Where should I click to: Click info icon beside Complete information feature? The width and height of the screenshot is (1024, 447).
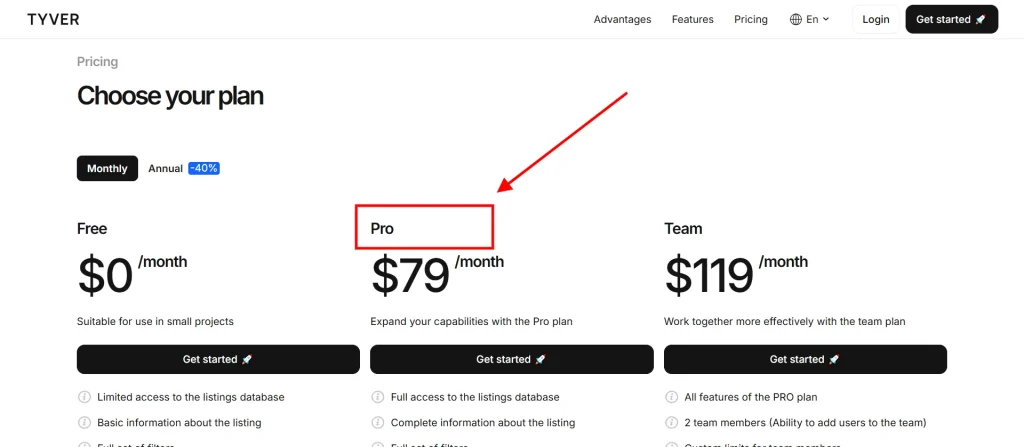coord(377,423)
